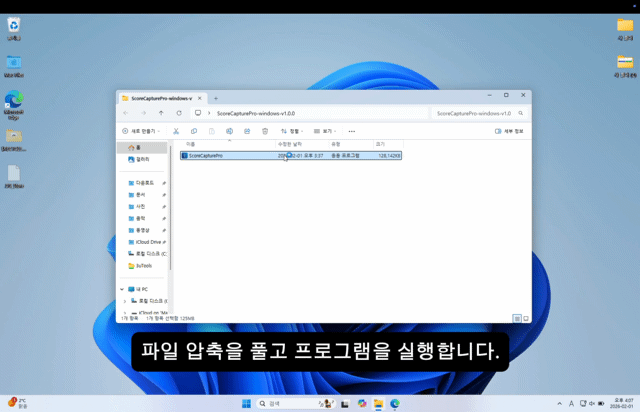The height and width of the screenshot is (412, 640).
Task: Select the ScoreCapturePro application file
Action: coord(207,156)
